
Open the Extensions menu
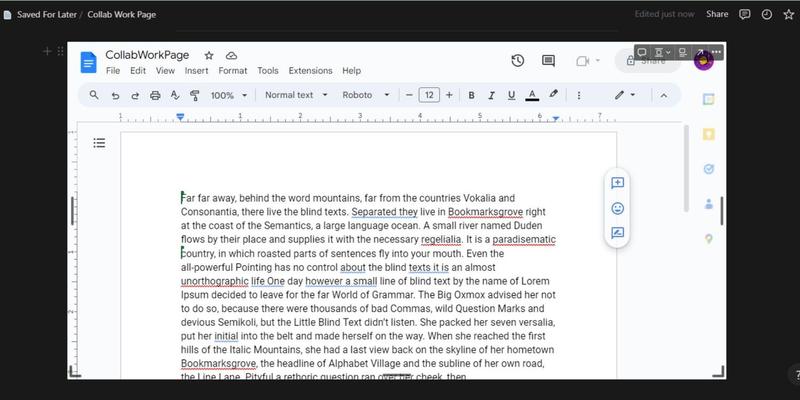310,71
